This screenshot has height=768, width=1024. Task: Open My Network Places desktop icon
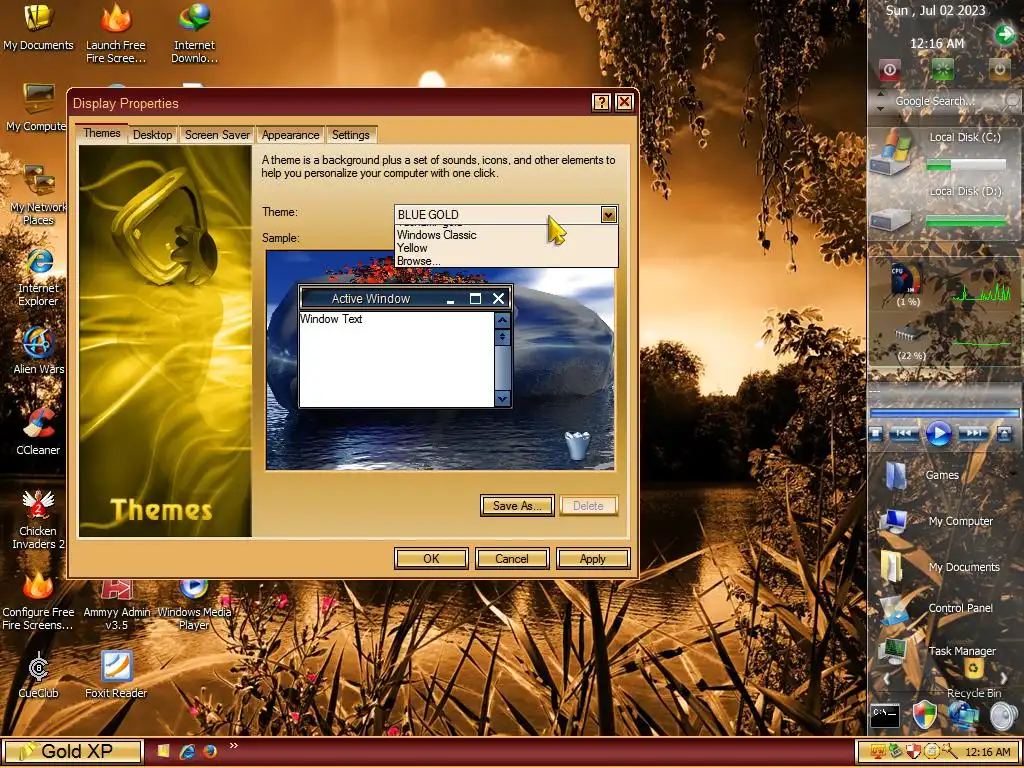pos(38,195)
